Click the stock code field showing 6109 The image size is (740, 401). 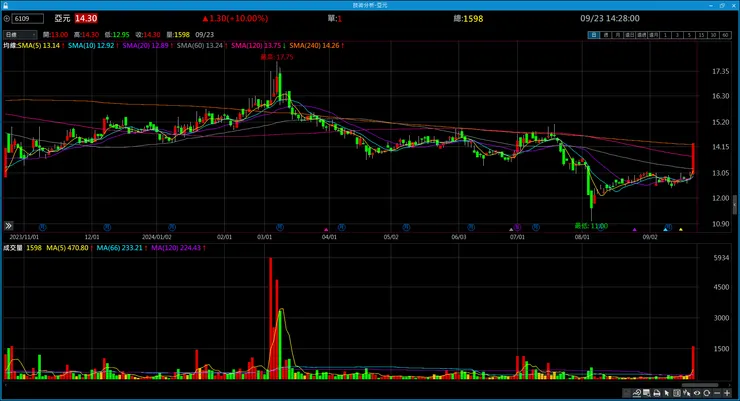coord(28,18)
